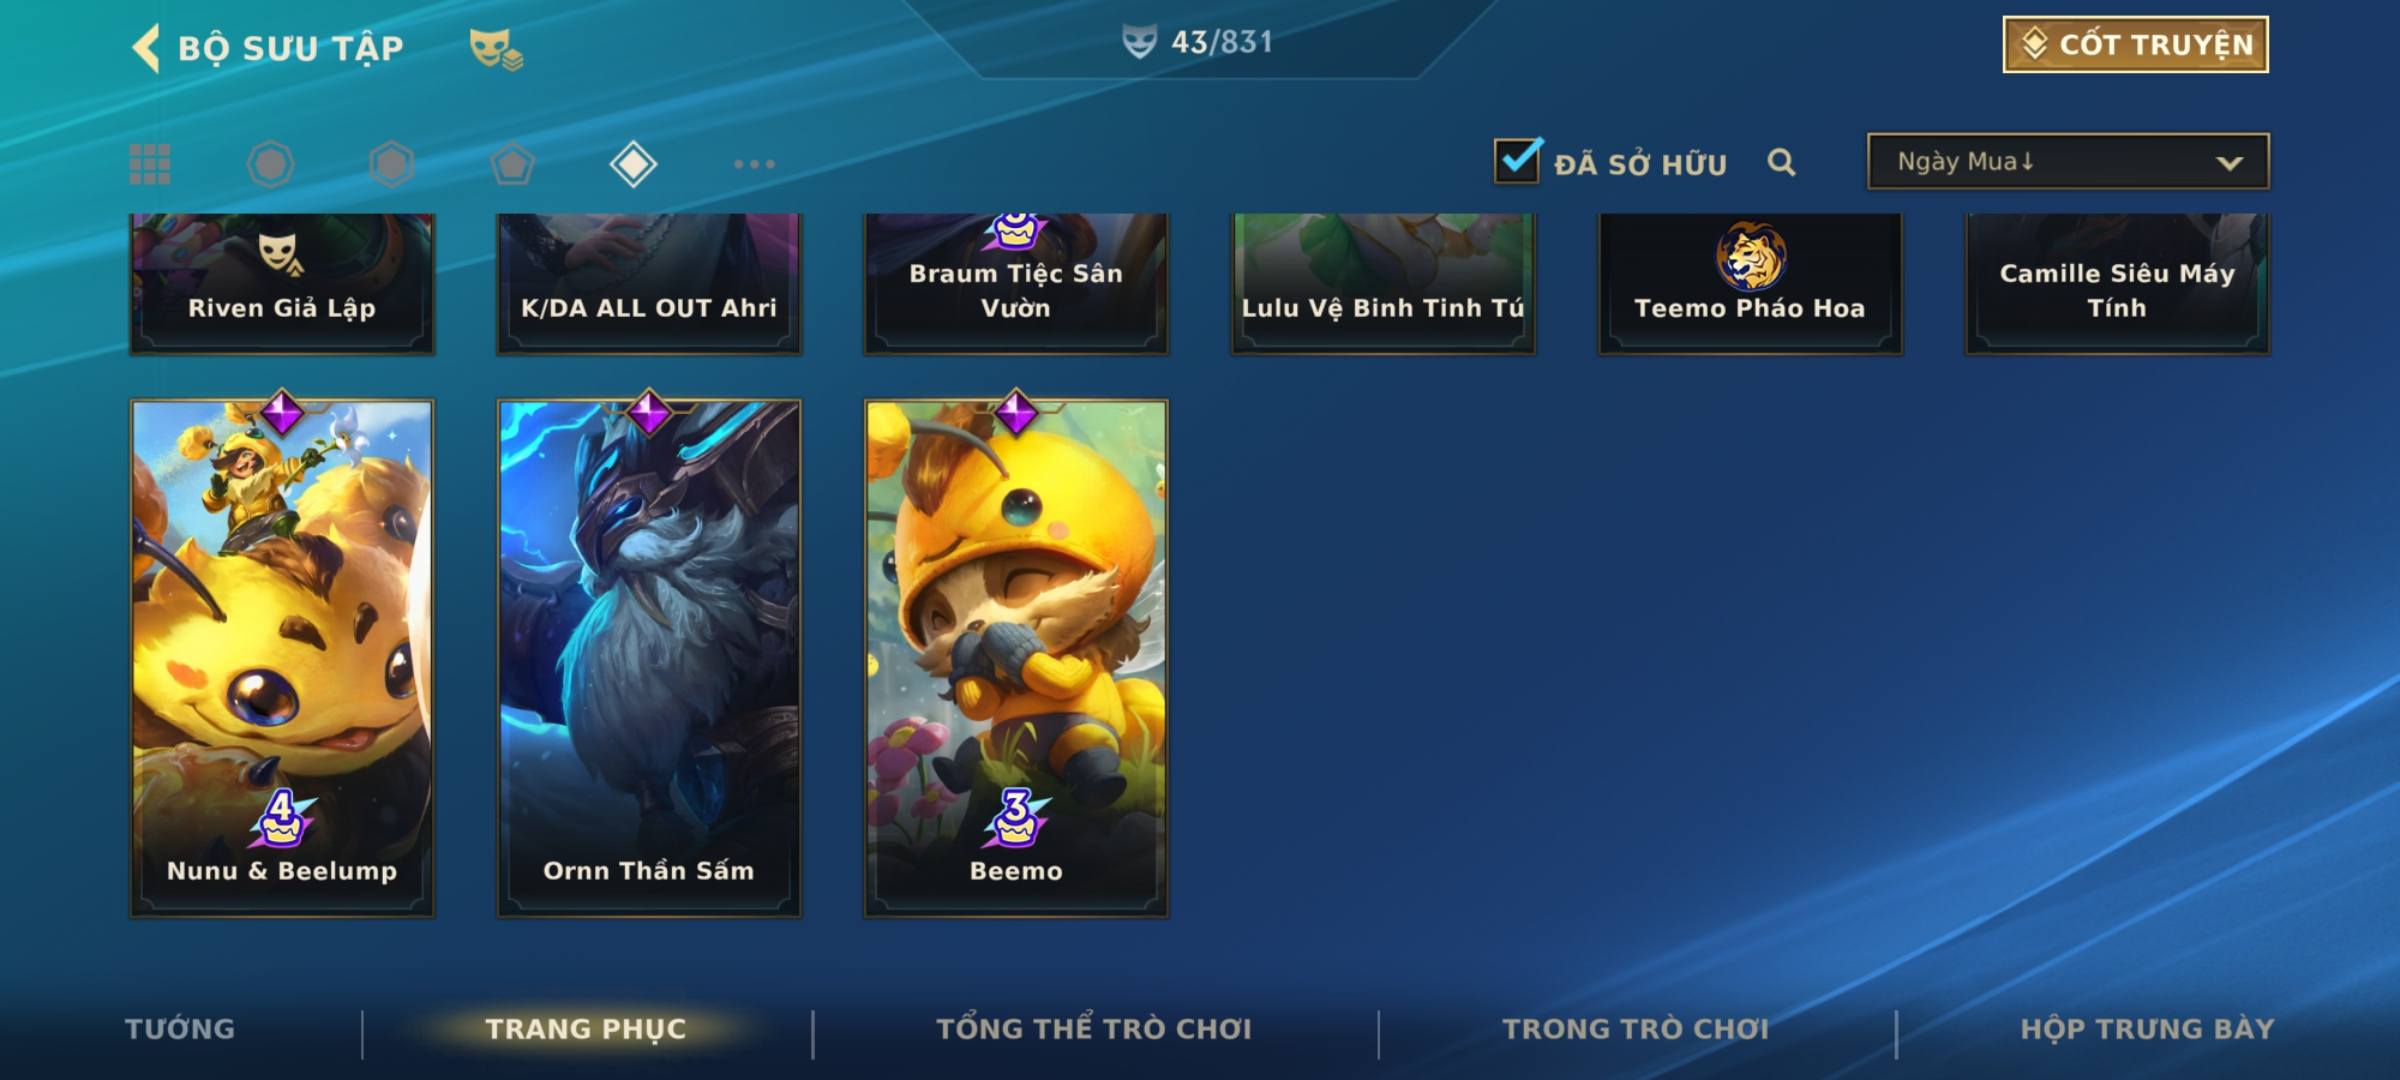Select the Beemo skin card
Viewport: 2400px width, 1080px height.
coord(1016,658)
